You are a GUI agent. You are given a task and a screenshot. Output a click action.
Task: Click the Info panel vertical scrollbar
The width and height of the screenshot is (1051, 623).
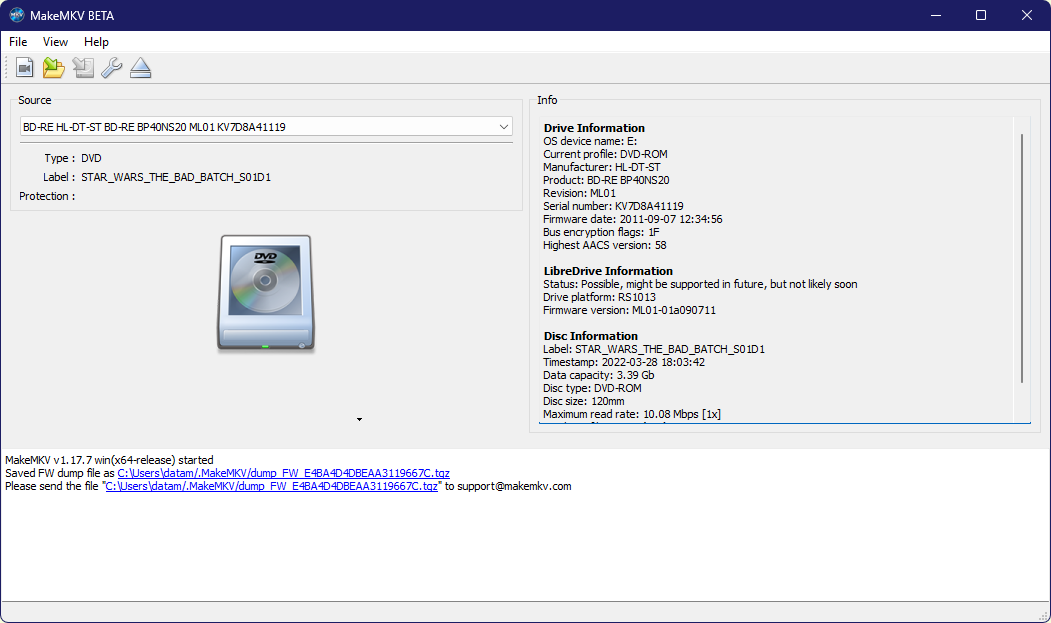tap(1022, 258)
